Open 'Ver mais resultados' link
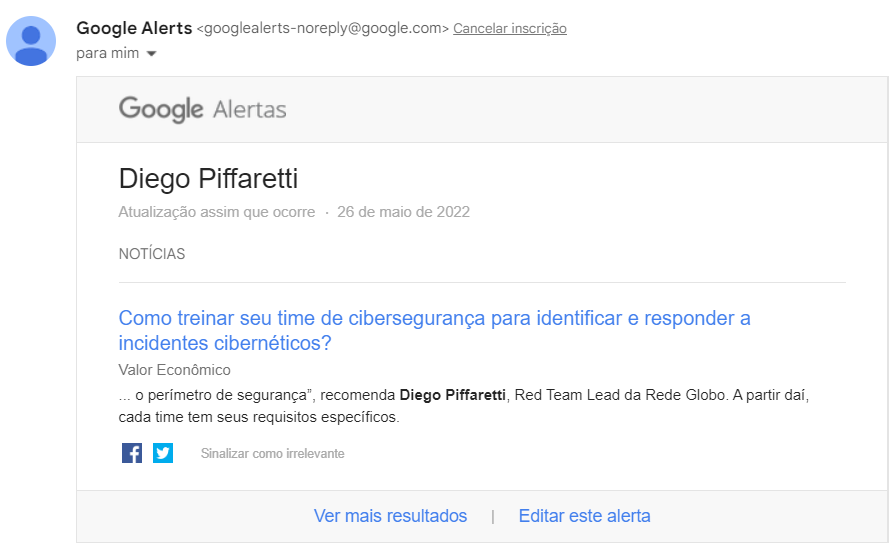The width and height of the screenshot is (896, 547). tap(390, 516)
